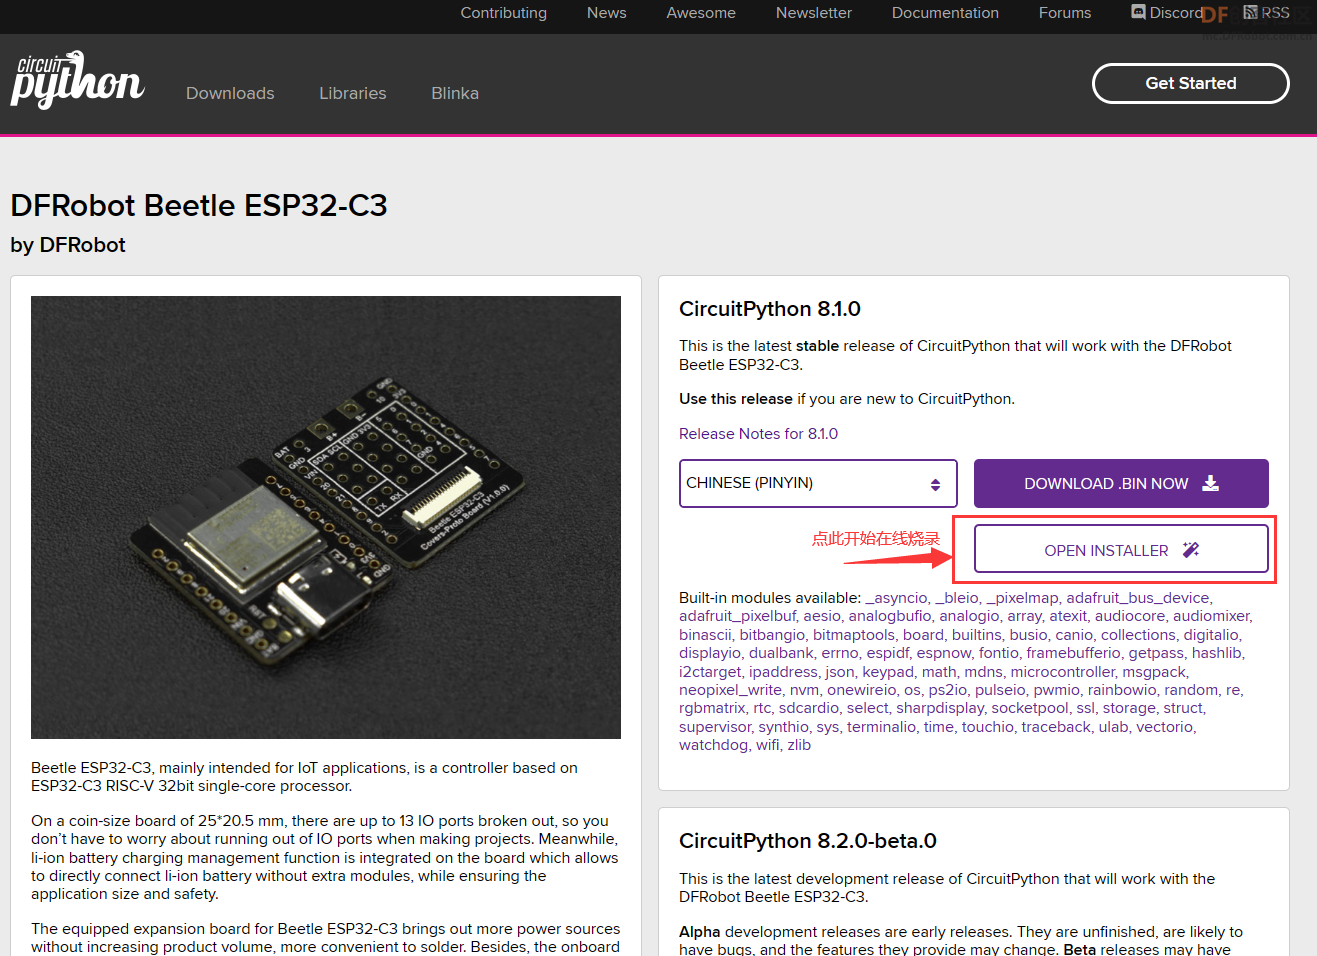Click the Discord chat icon
Screen dimensions: 1317x956
click(1138, 12)
